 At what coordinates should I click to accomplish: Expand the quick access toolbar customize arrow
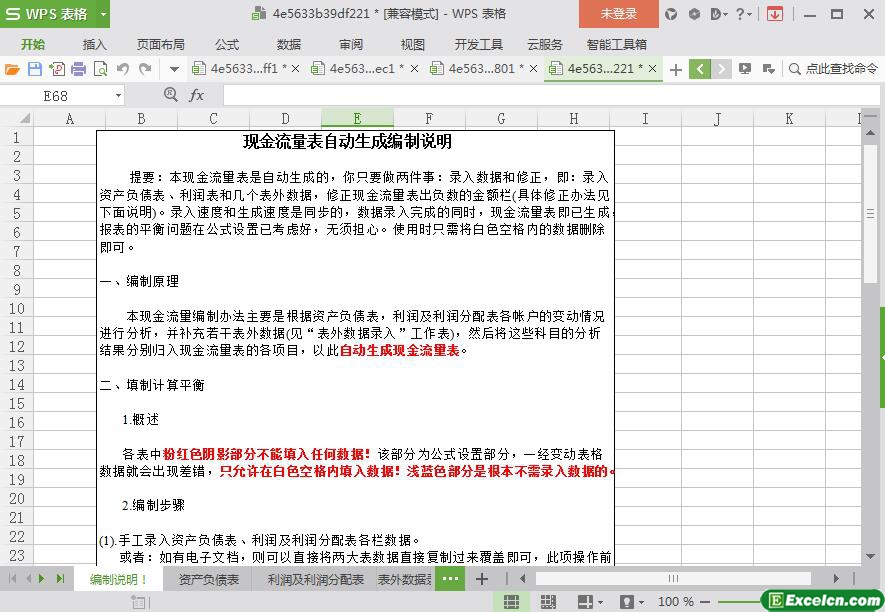coord(173,69)
